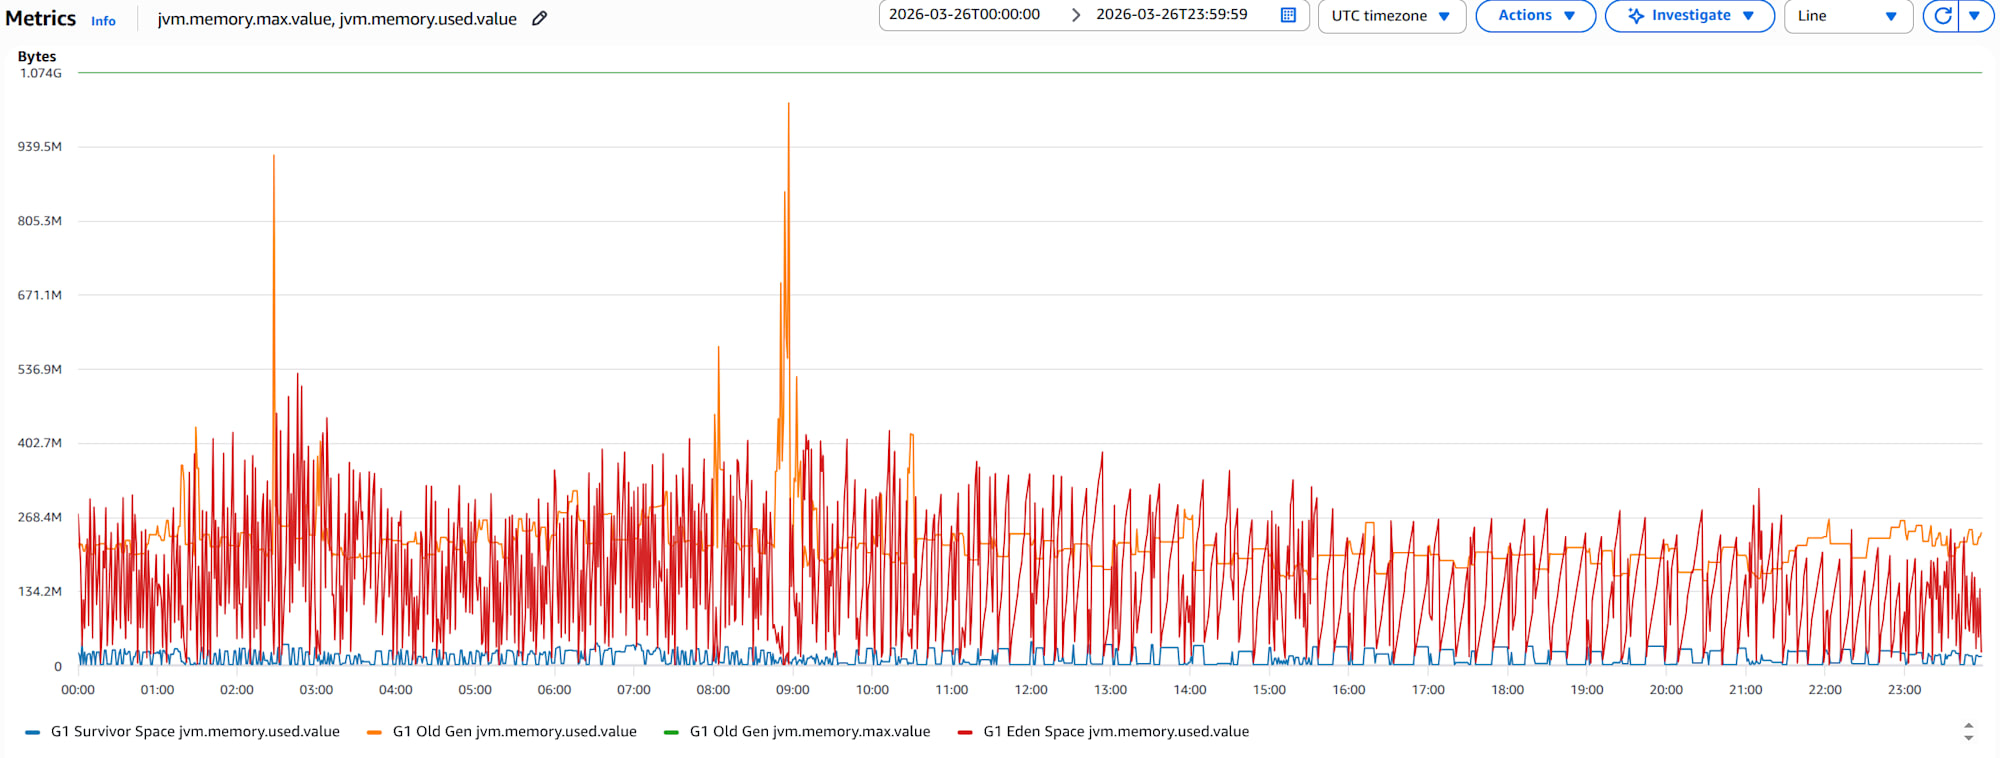Click the end time field 2026-03-26T23:59:59
This screenshot has height=758, width=2000.
[x=1171, y=15]
